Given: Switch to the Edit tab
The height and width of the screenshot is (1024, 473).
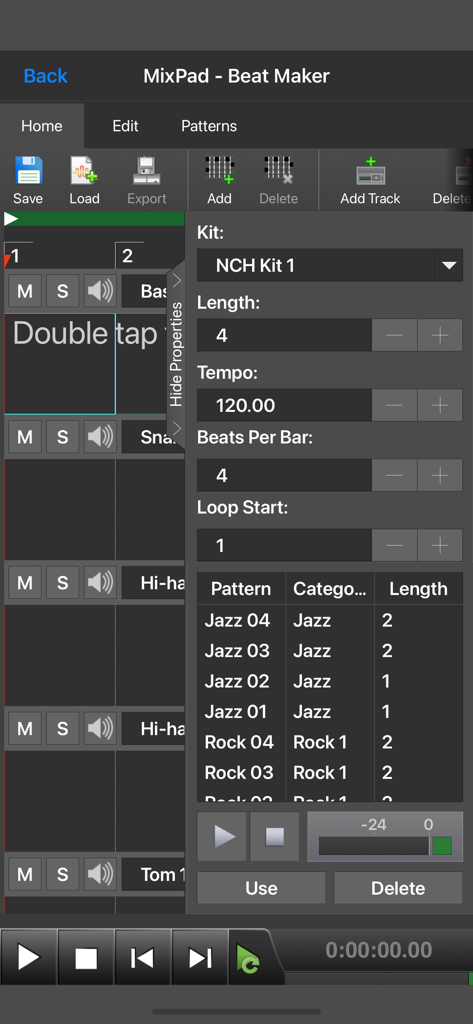Looking at the screenshot, I should tap(125, 126).
